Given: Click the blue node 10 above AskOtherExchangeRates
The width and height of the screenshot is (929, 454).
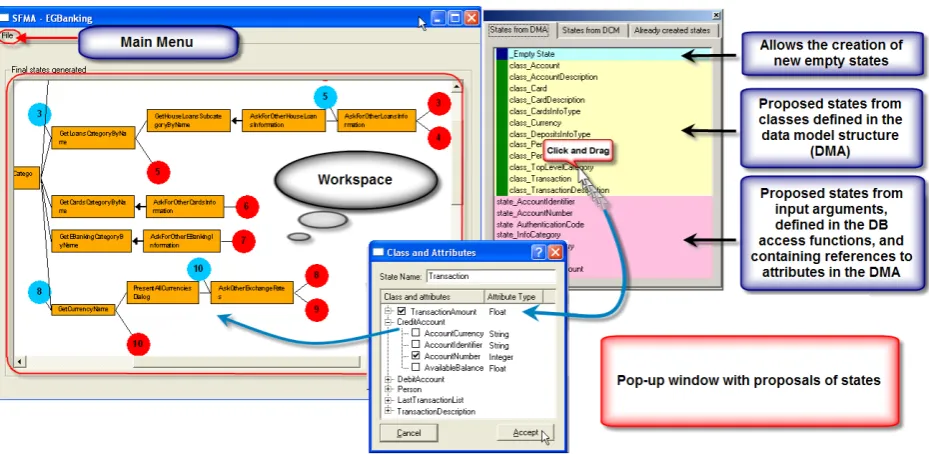Looking at the screenshot, I should click(198, 269).
